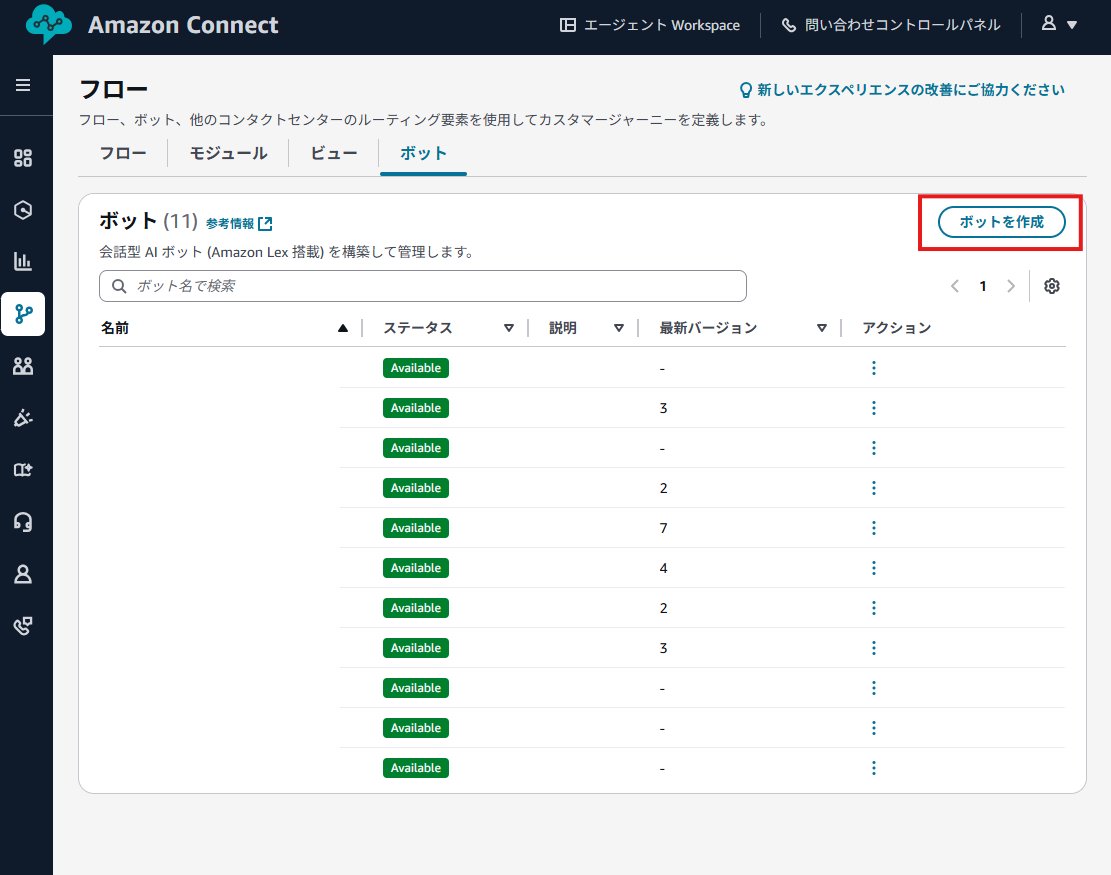Click the Amazon Connect cloud logo
1111x875 pixels.
49,25
